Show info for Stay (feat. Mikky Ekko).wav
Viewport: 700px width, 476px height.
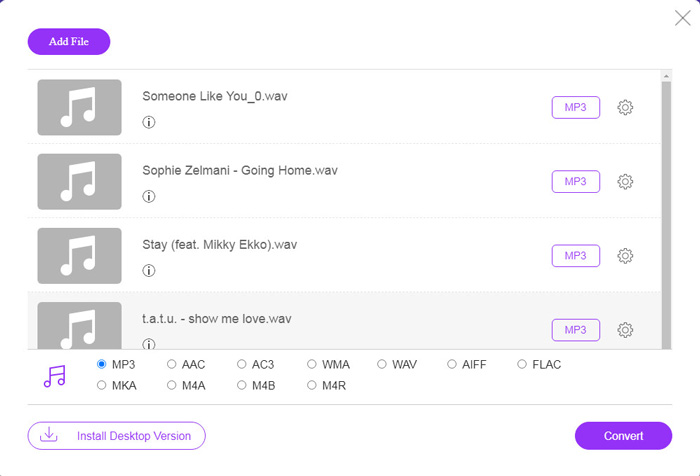tap(149, 270)
